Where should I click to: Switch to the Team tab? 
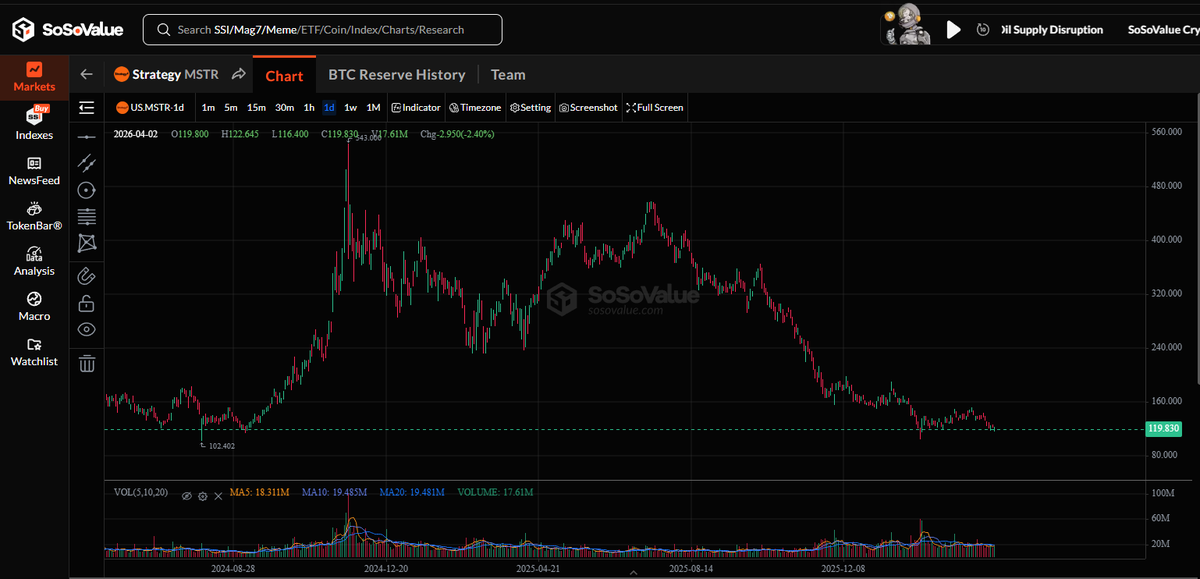(x=508, y=74)
